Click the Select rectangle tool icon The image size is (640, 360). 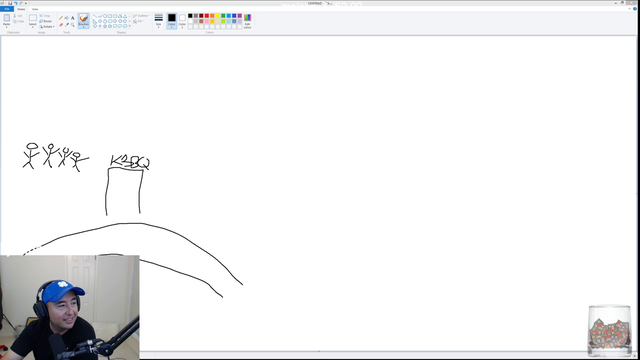pos(33,18)
